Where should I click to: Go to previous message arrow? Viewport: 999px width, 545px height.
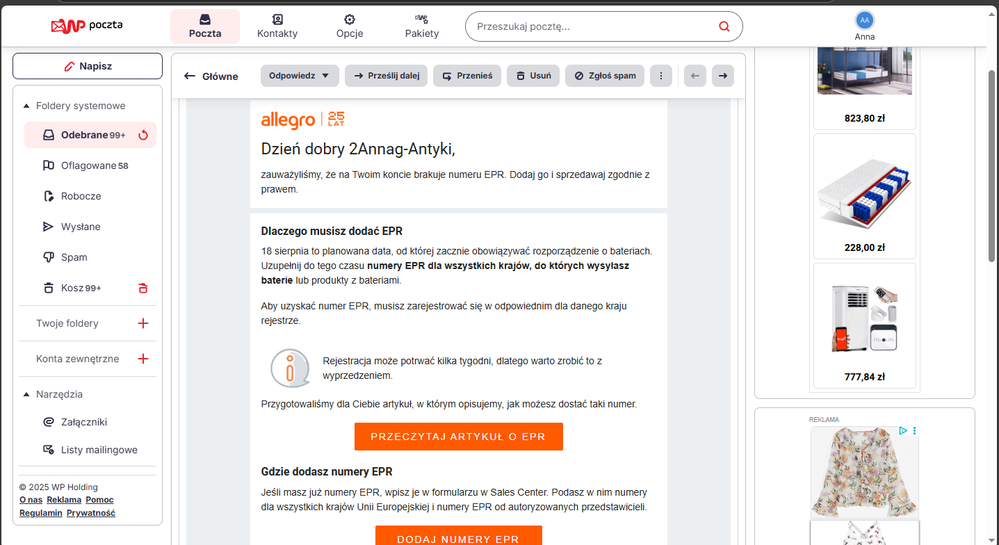(695, 76)
